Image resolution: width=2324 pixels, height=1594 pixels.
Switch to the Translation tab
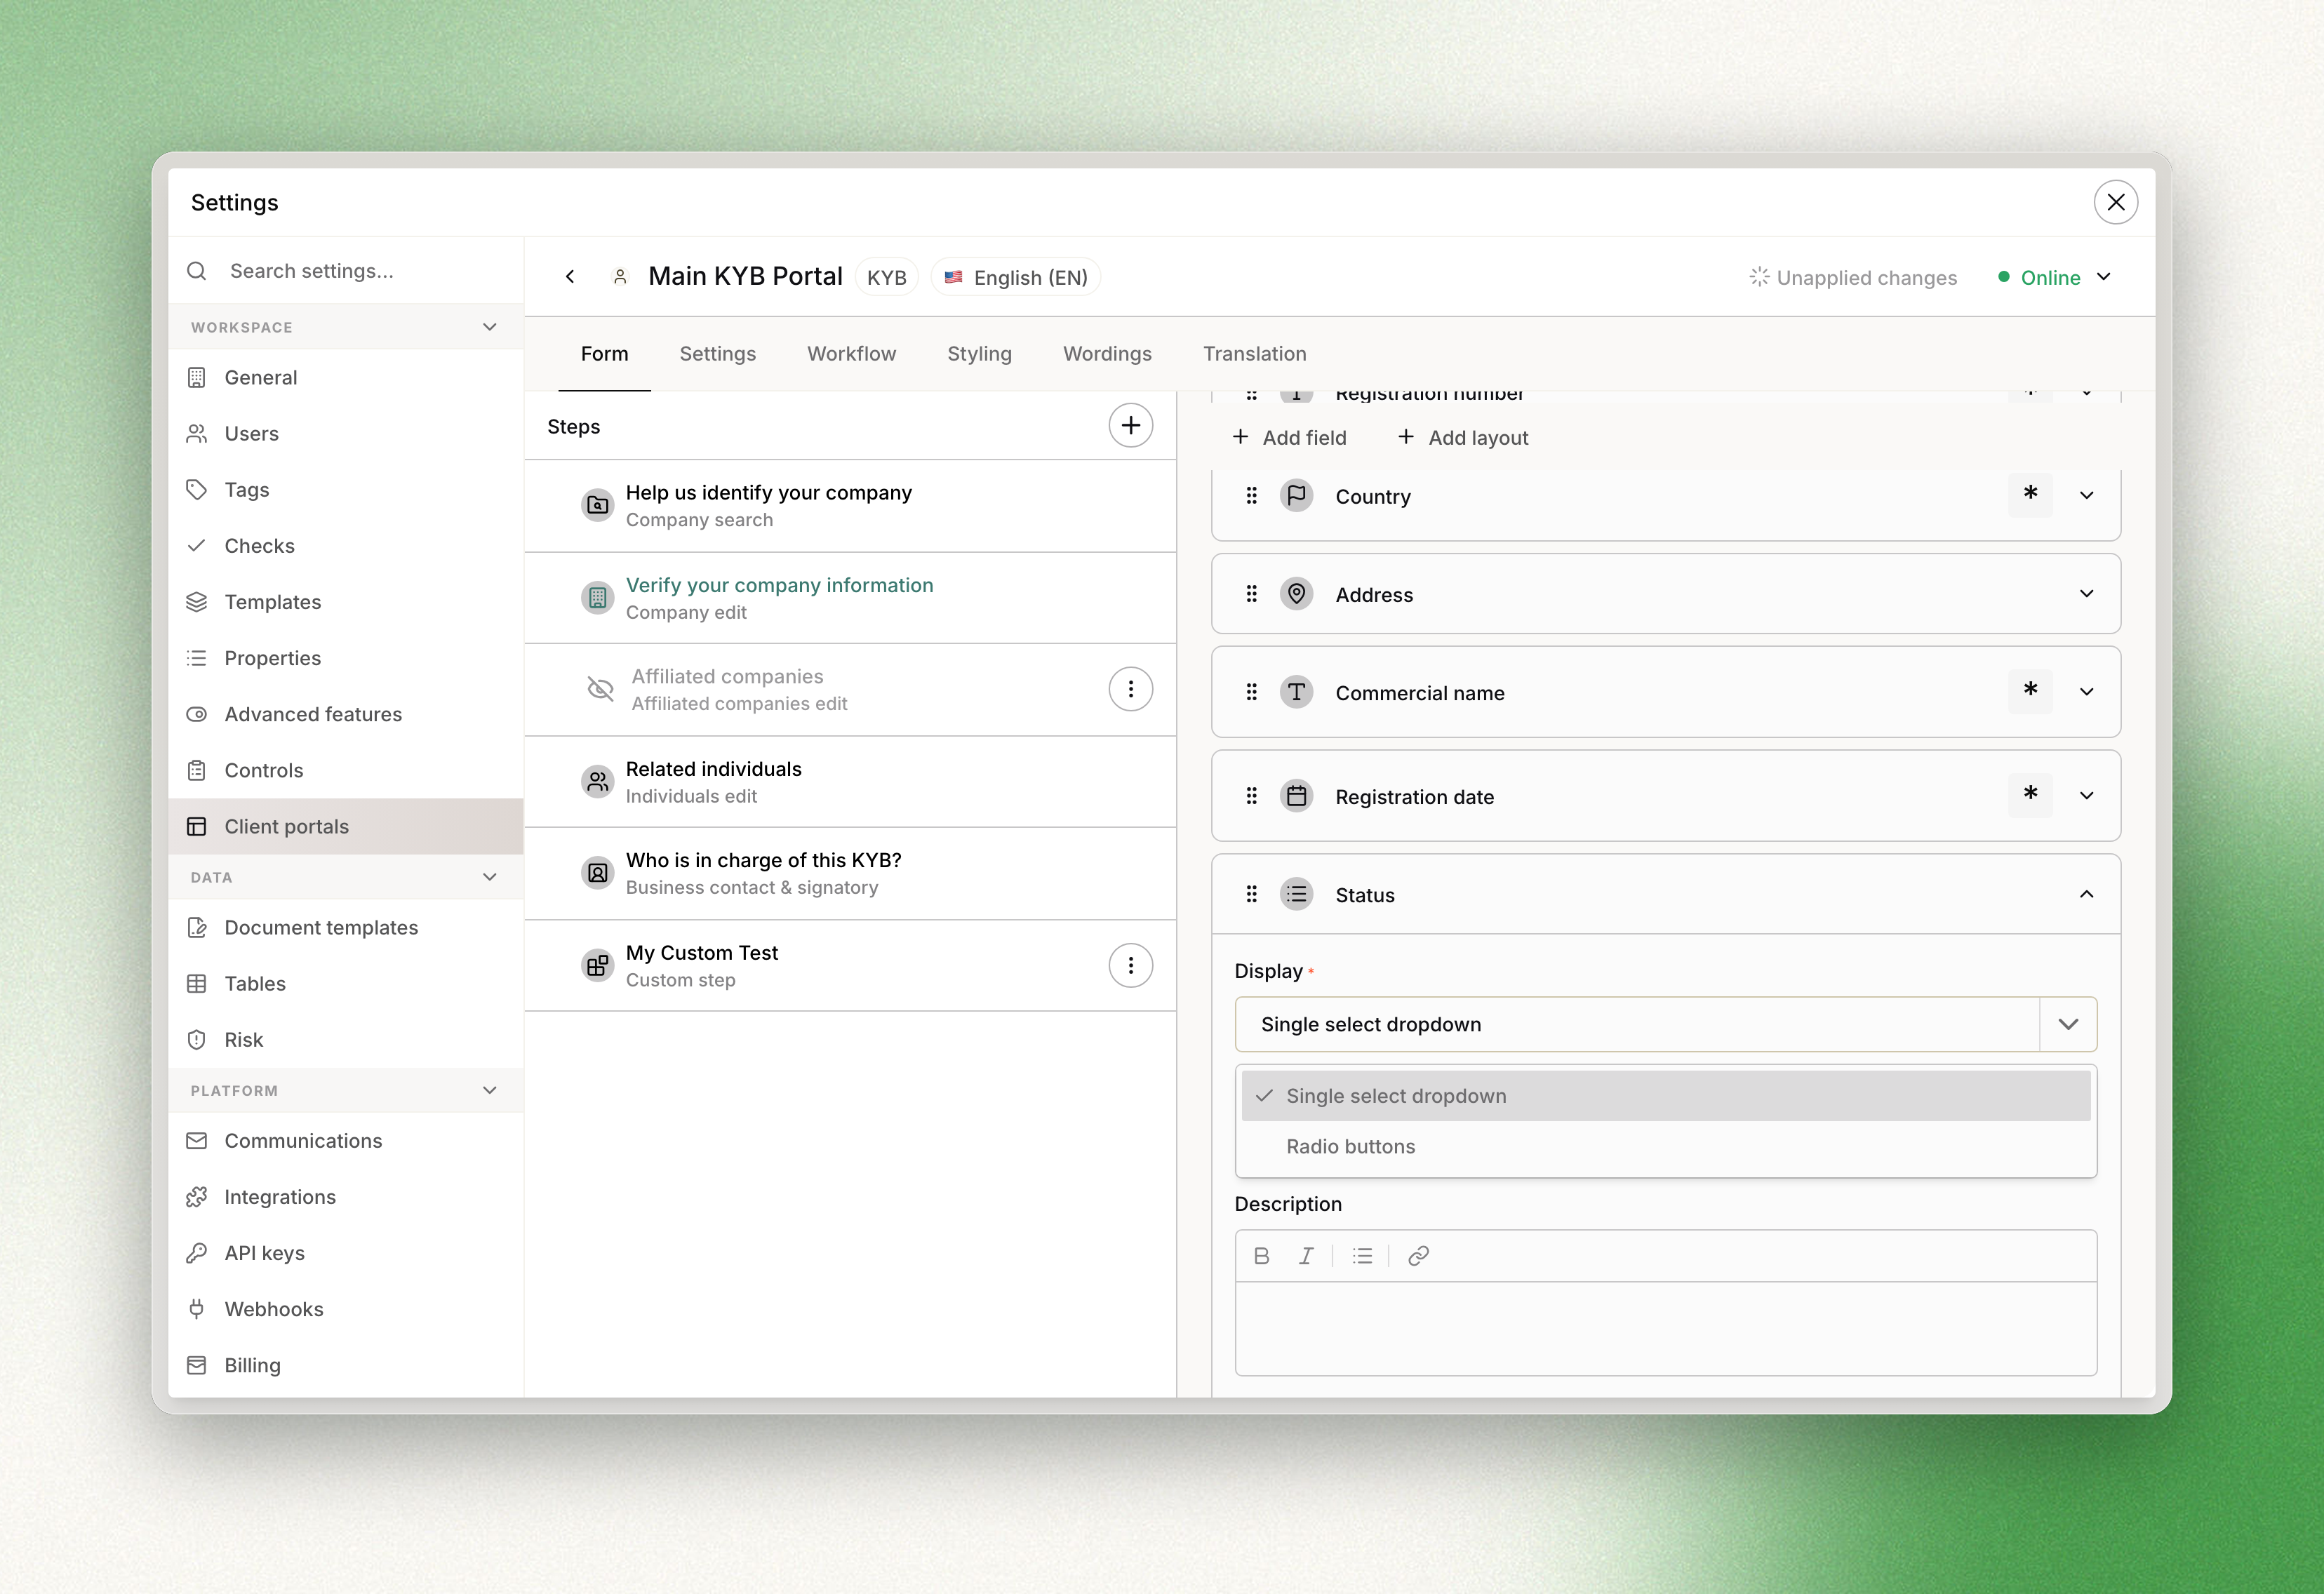click(1254, 354)
